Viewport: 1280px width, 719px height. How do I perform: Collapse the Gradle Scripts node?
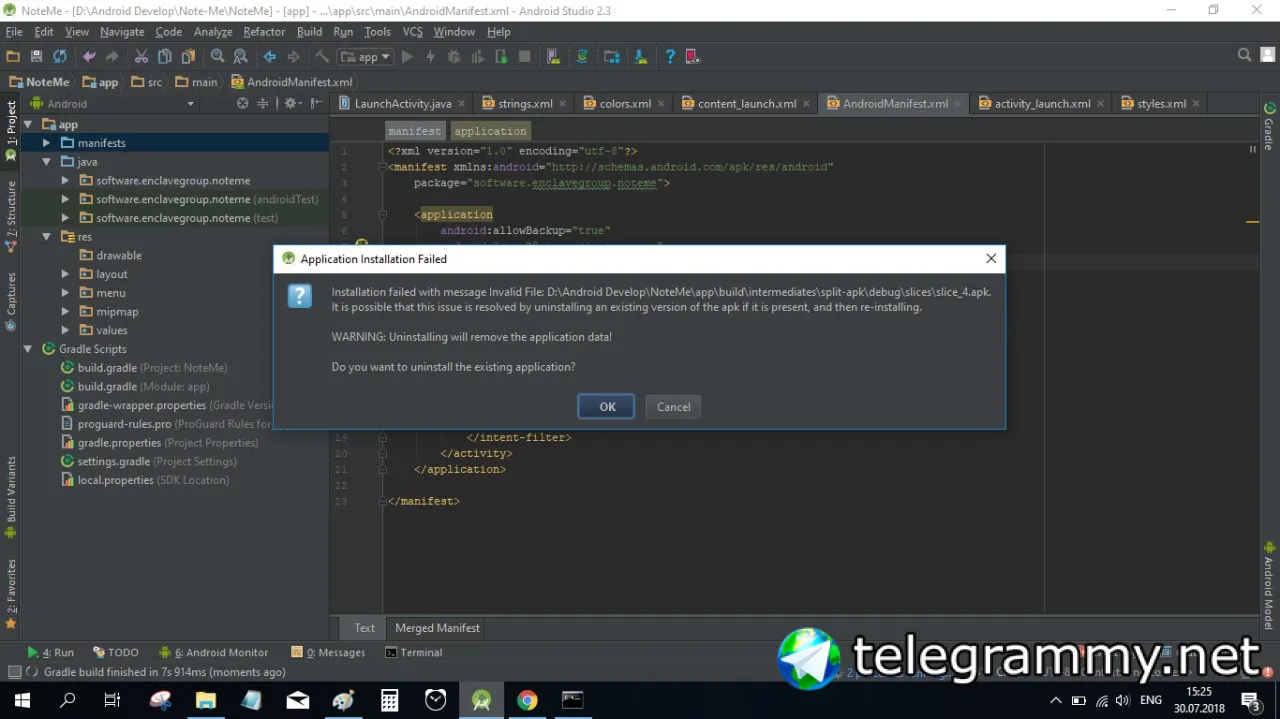pyautogui.click(x=28, y=349)
